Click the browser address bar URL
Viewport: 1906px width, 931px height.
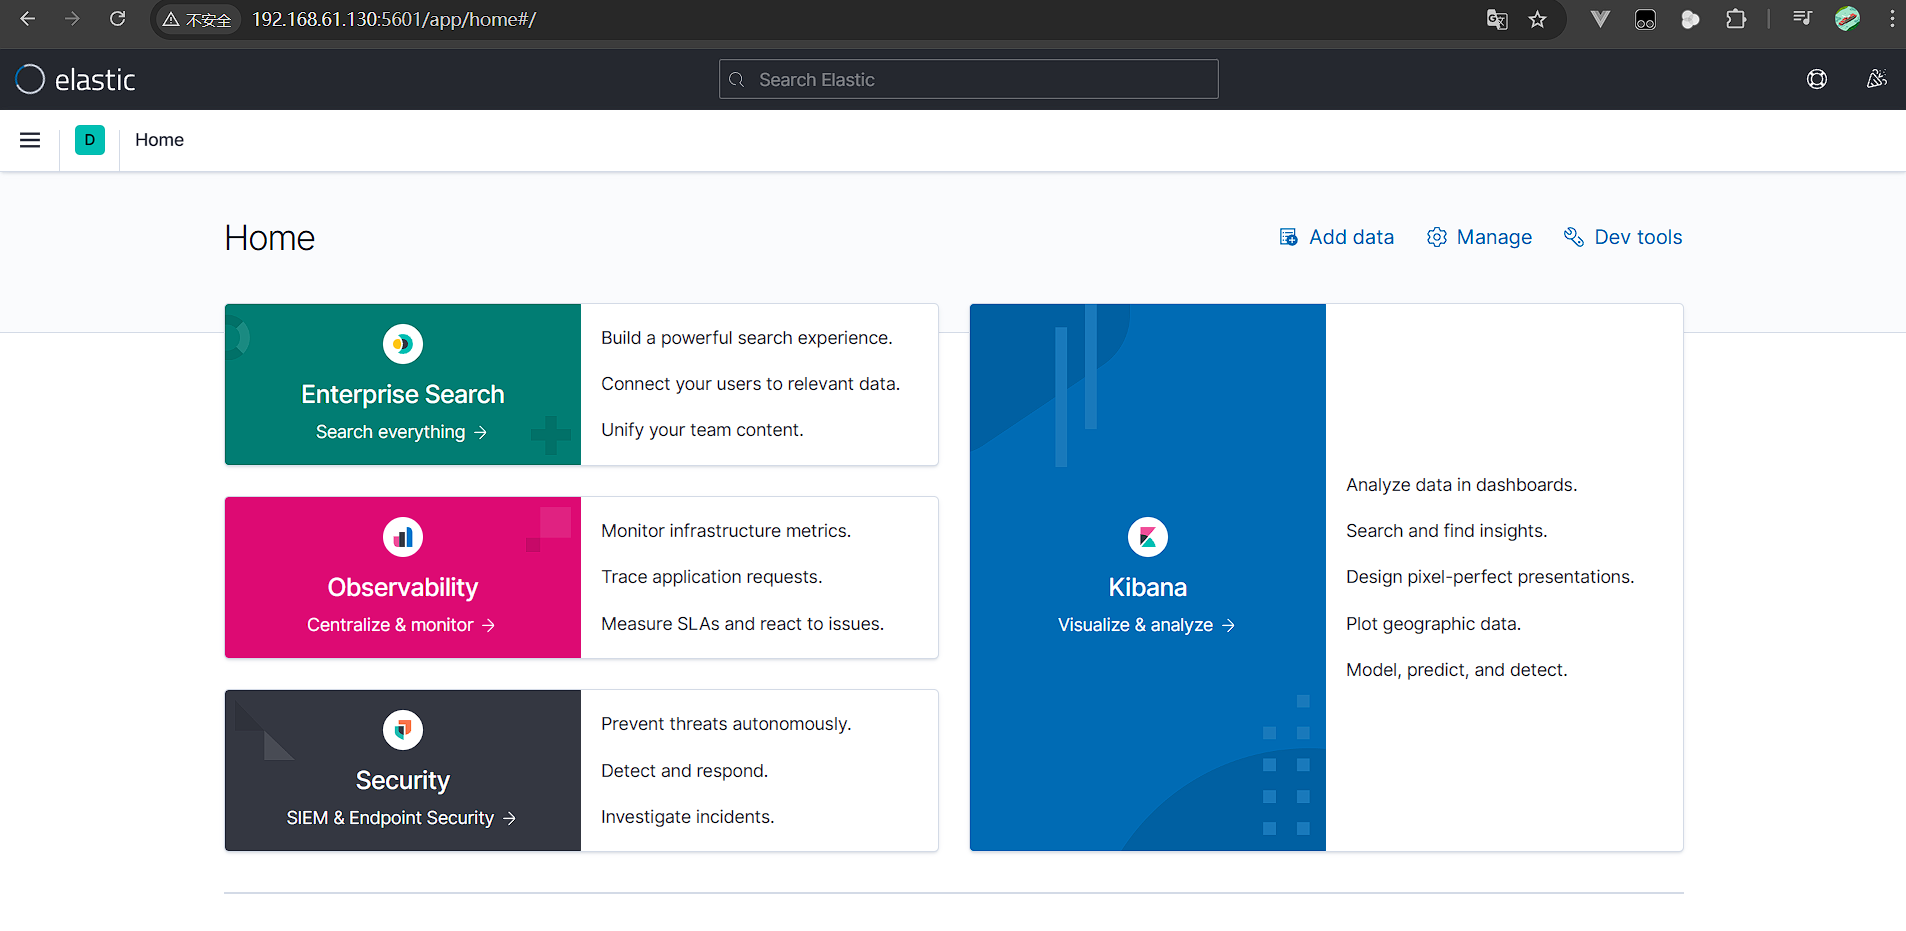tap(394, 19)
